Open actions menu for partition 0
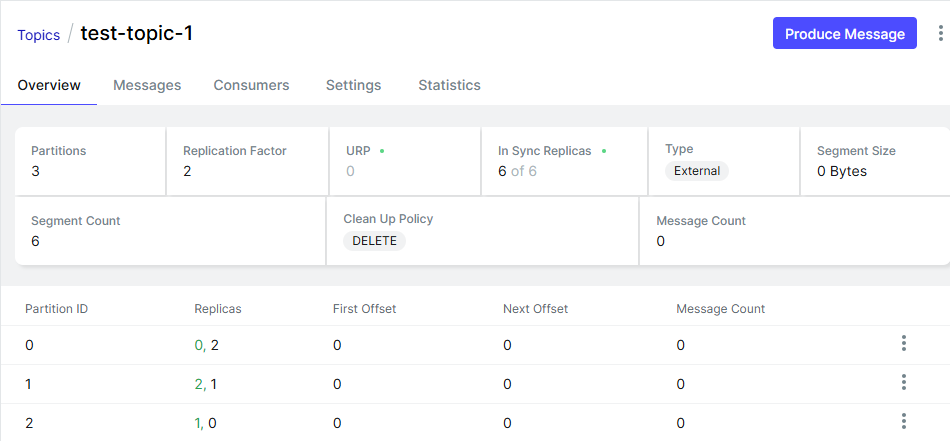 coord(904,344)
